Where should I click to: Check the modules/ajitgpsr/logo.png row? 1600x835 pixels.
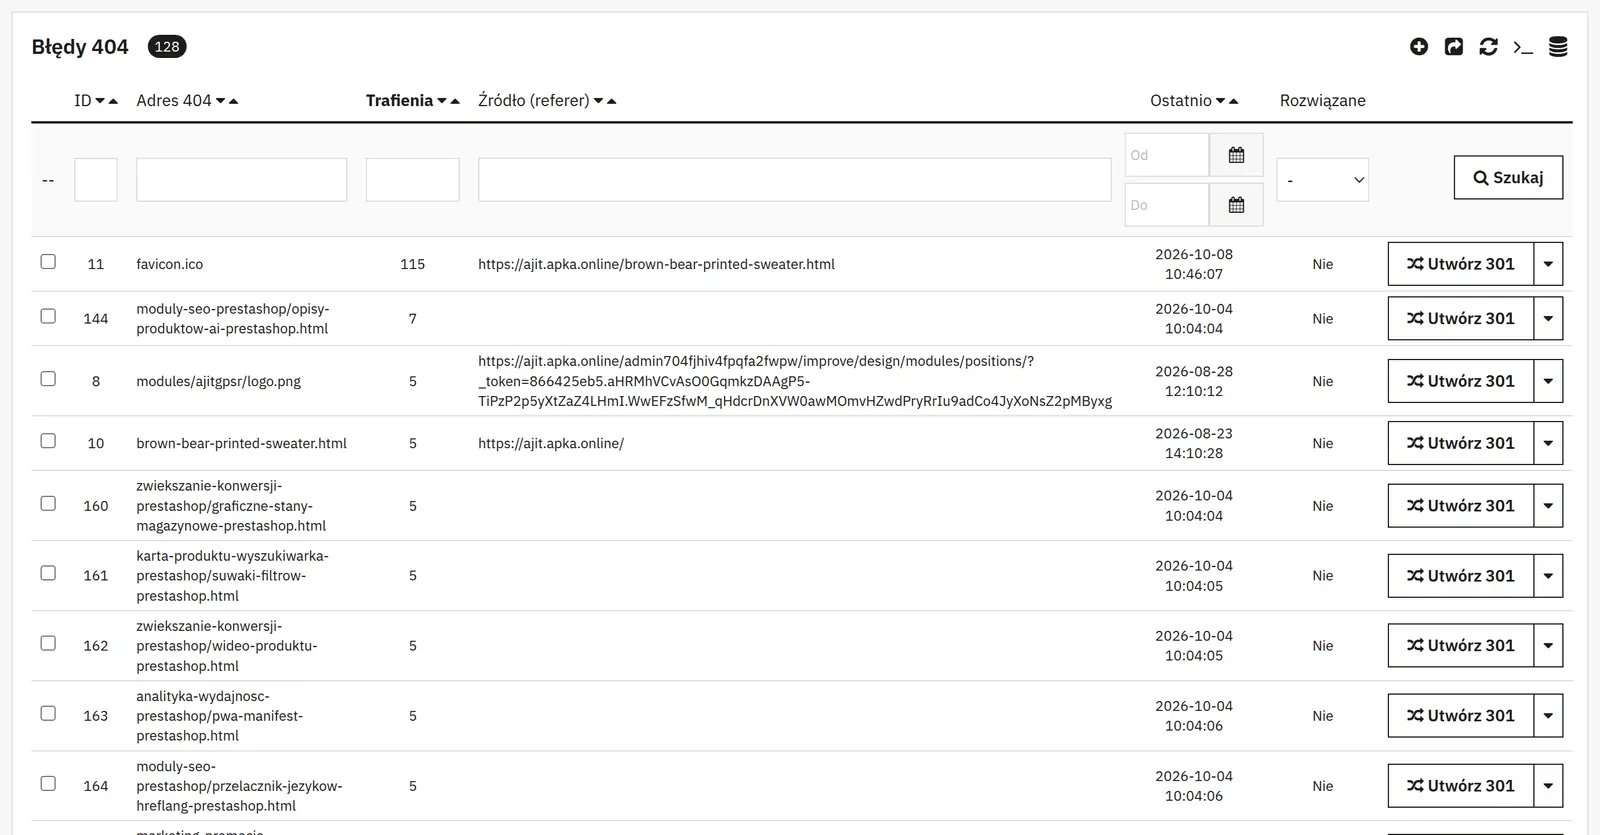point(48,379)
